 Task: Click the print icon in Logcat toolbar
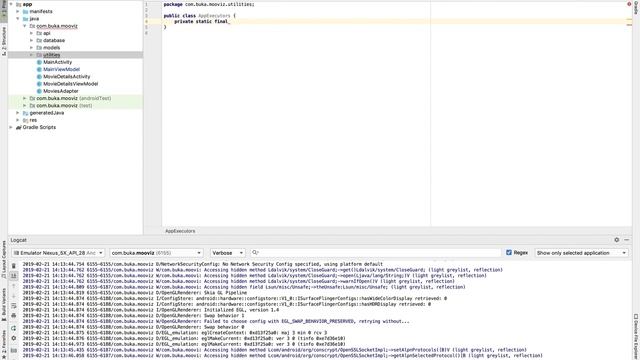(13, 316)
